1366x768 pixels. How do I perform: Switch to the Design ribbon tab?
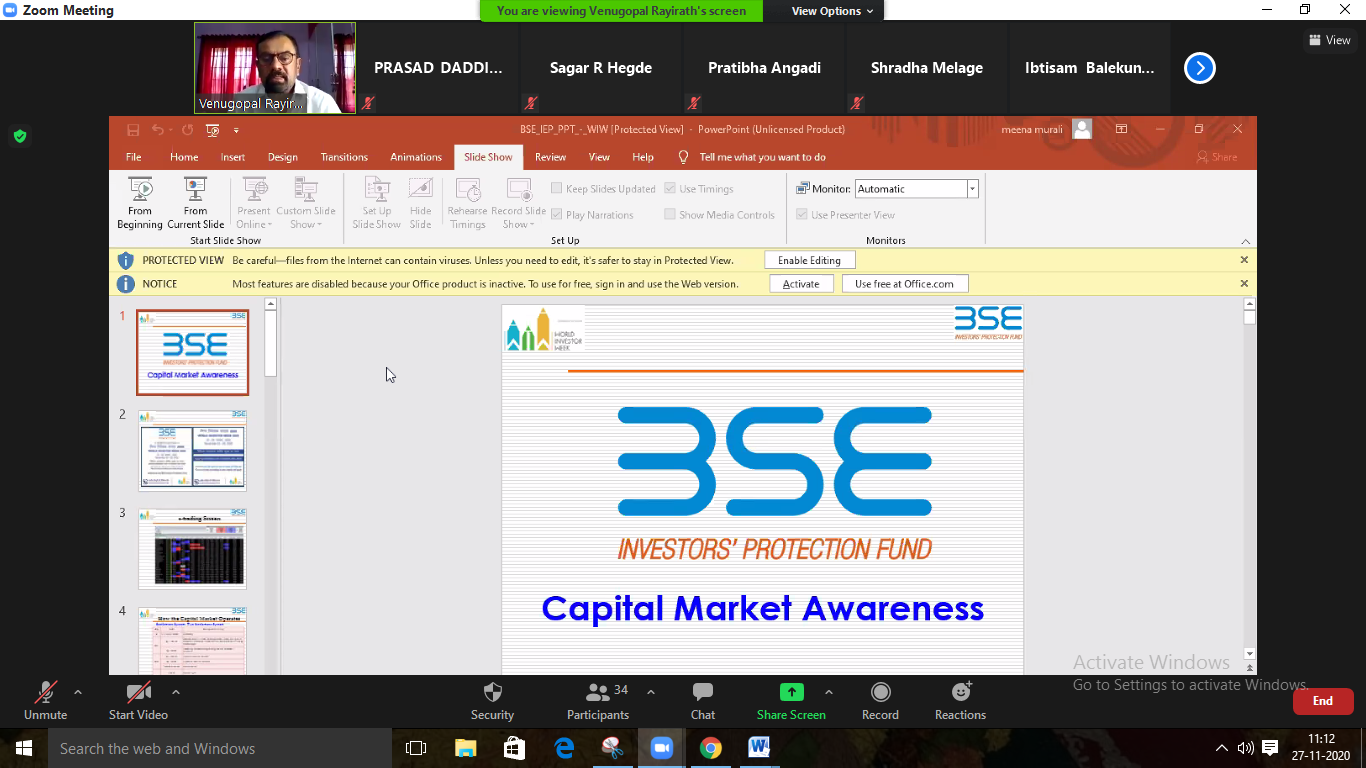tap(283, 157)
